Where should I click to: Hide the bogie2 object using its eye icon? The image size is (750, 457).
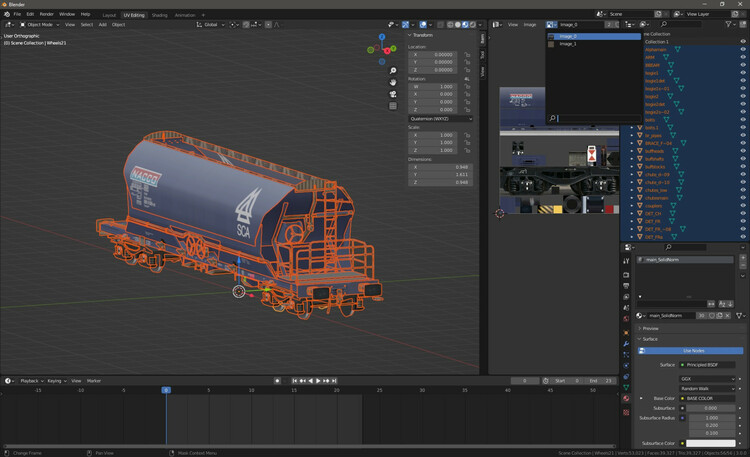pos(743,96)
